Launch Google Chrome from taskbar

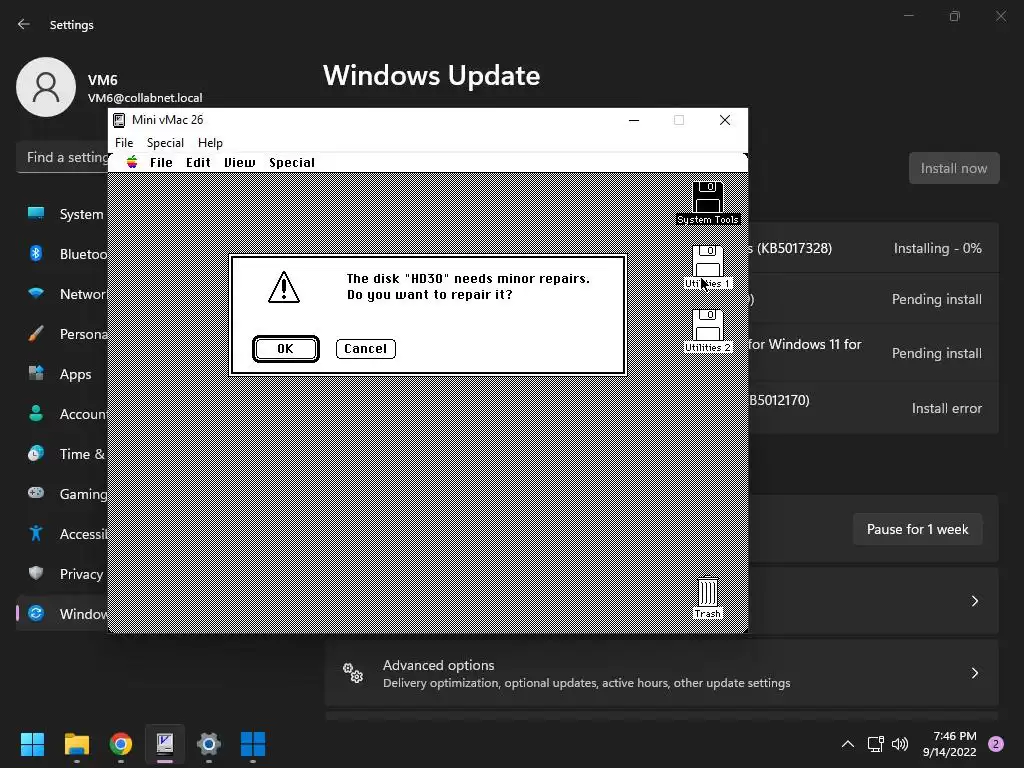coord(121,744)
